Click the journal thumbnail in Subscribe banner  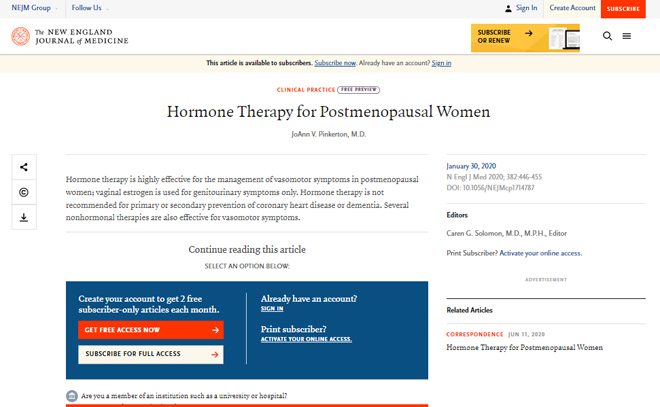coord(564,38)
